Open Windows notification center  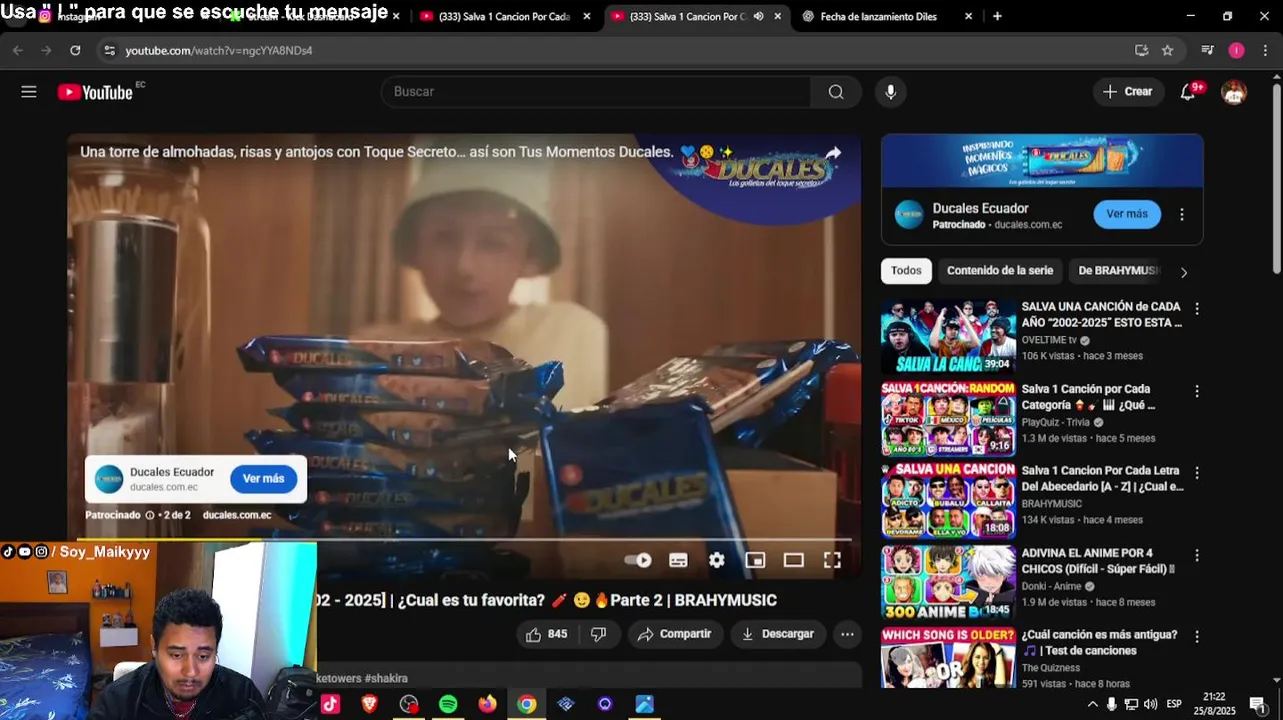point(1258,704)
